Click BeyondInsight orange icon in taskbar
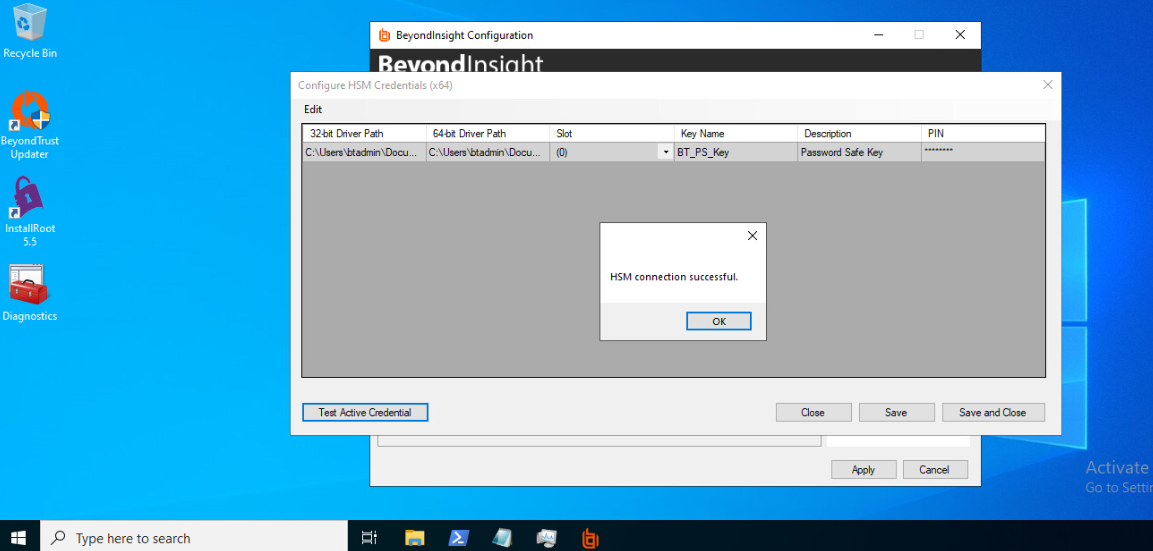The width and height of the screenshot is (1153, 551). click(x=590, y=538)
